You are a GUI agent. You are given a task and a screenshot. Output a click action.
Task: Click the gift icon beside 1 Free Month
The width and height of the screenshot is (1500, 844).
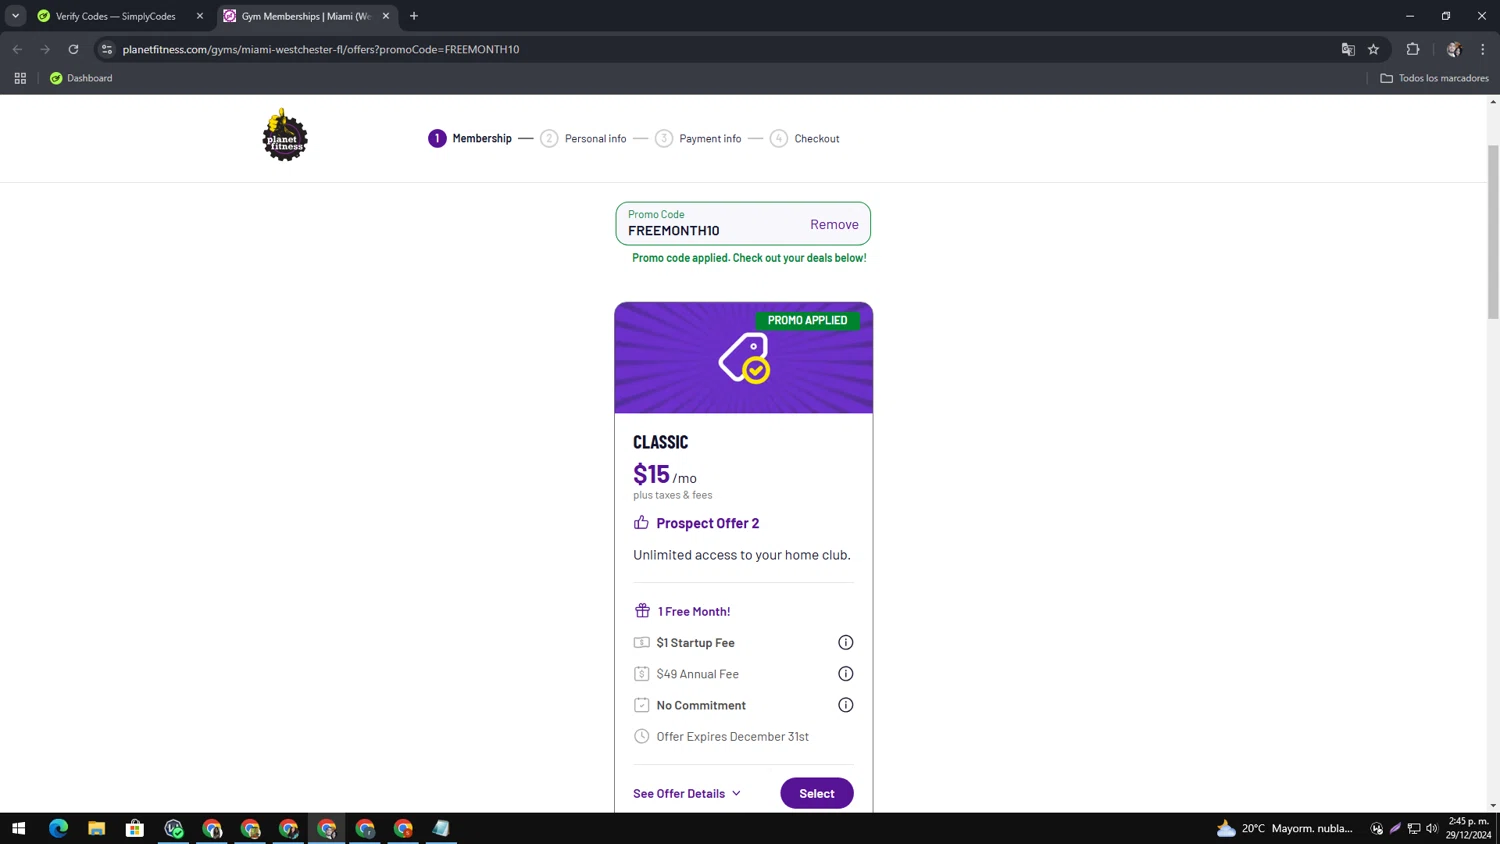(642, 610)
